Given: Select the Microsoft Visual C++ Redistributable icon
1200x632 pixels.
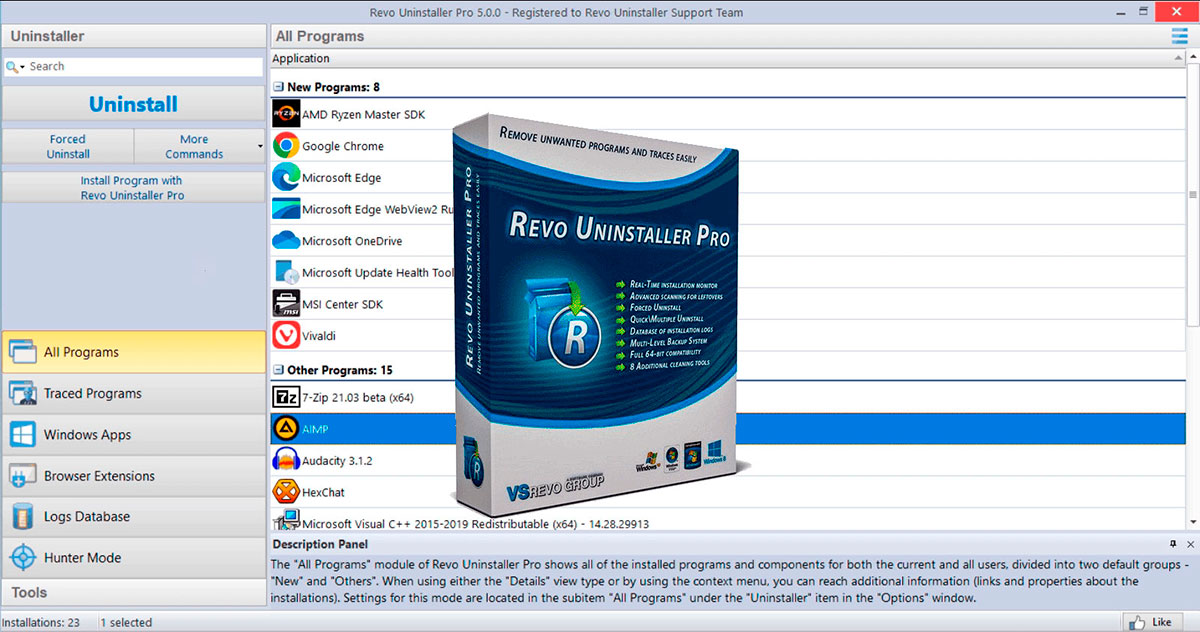Looking at the screenshot, I should tap(286, 521).
